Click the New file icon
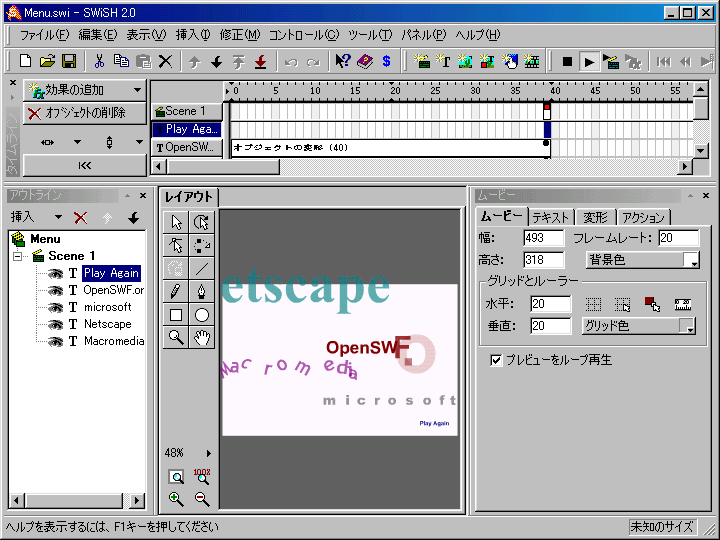This screenshot has height=540, width=720. tap(25, 61)
